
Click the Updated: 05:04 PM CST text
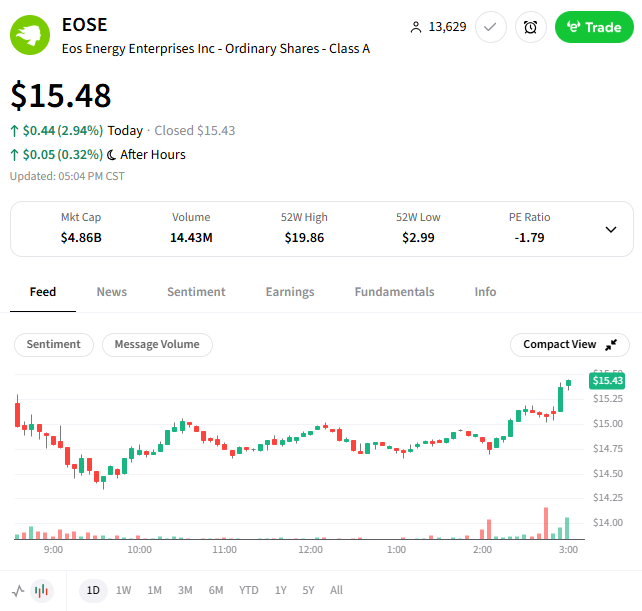(67, 177)
